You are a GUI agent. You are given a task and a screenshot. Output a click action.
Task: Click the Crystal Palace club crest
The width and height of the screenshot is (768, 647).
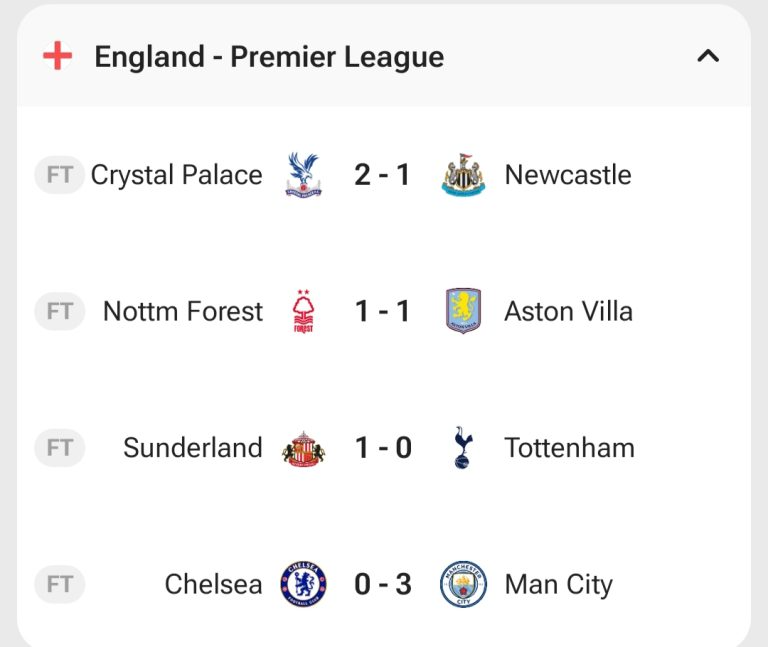click(x=302, y=175)
